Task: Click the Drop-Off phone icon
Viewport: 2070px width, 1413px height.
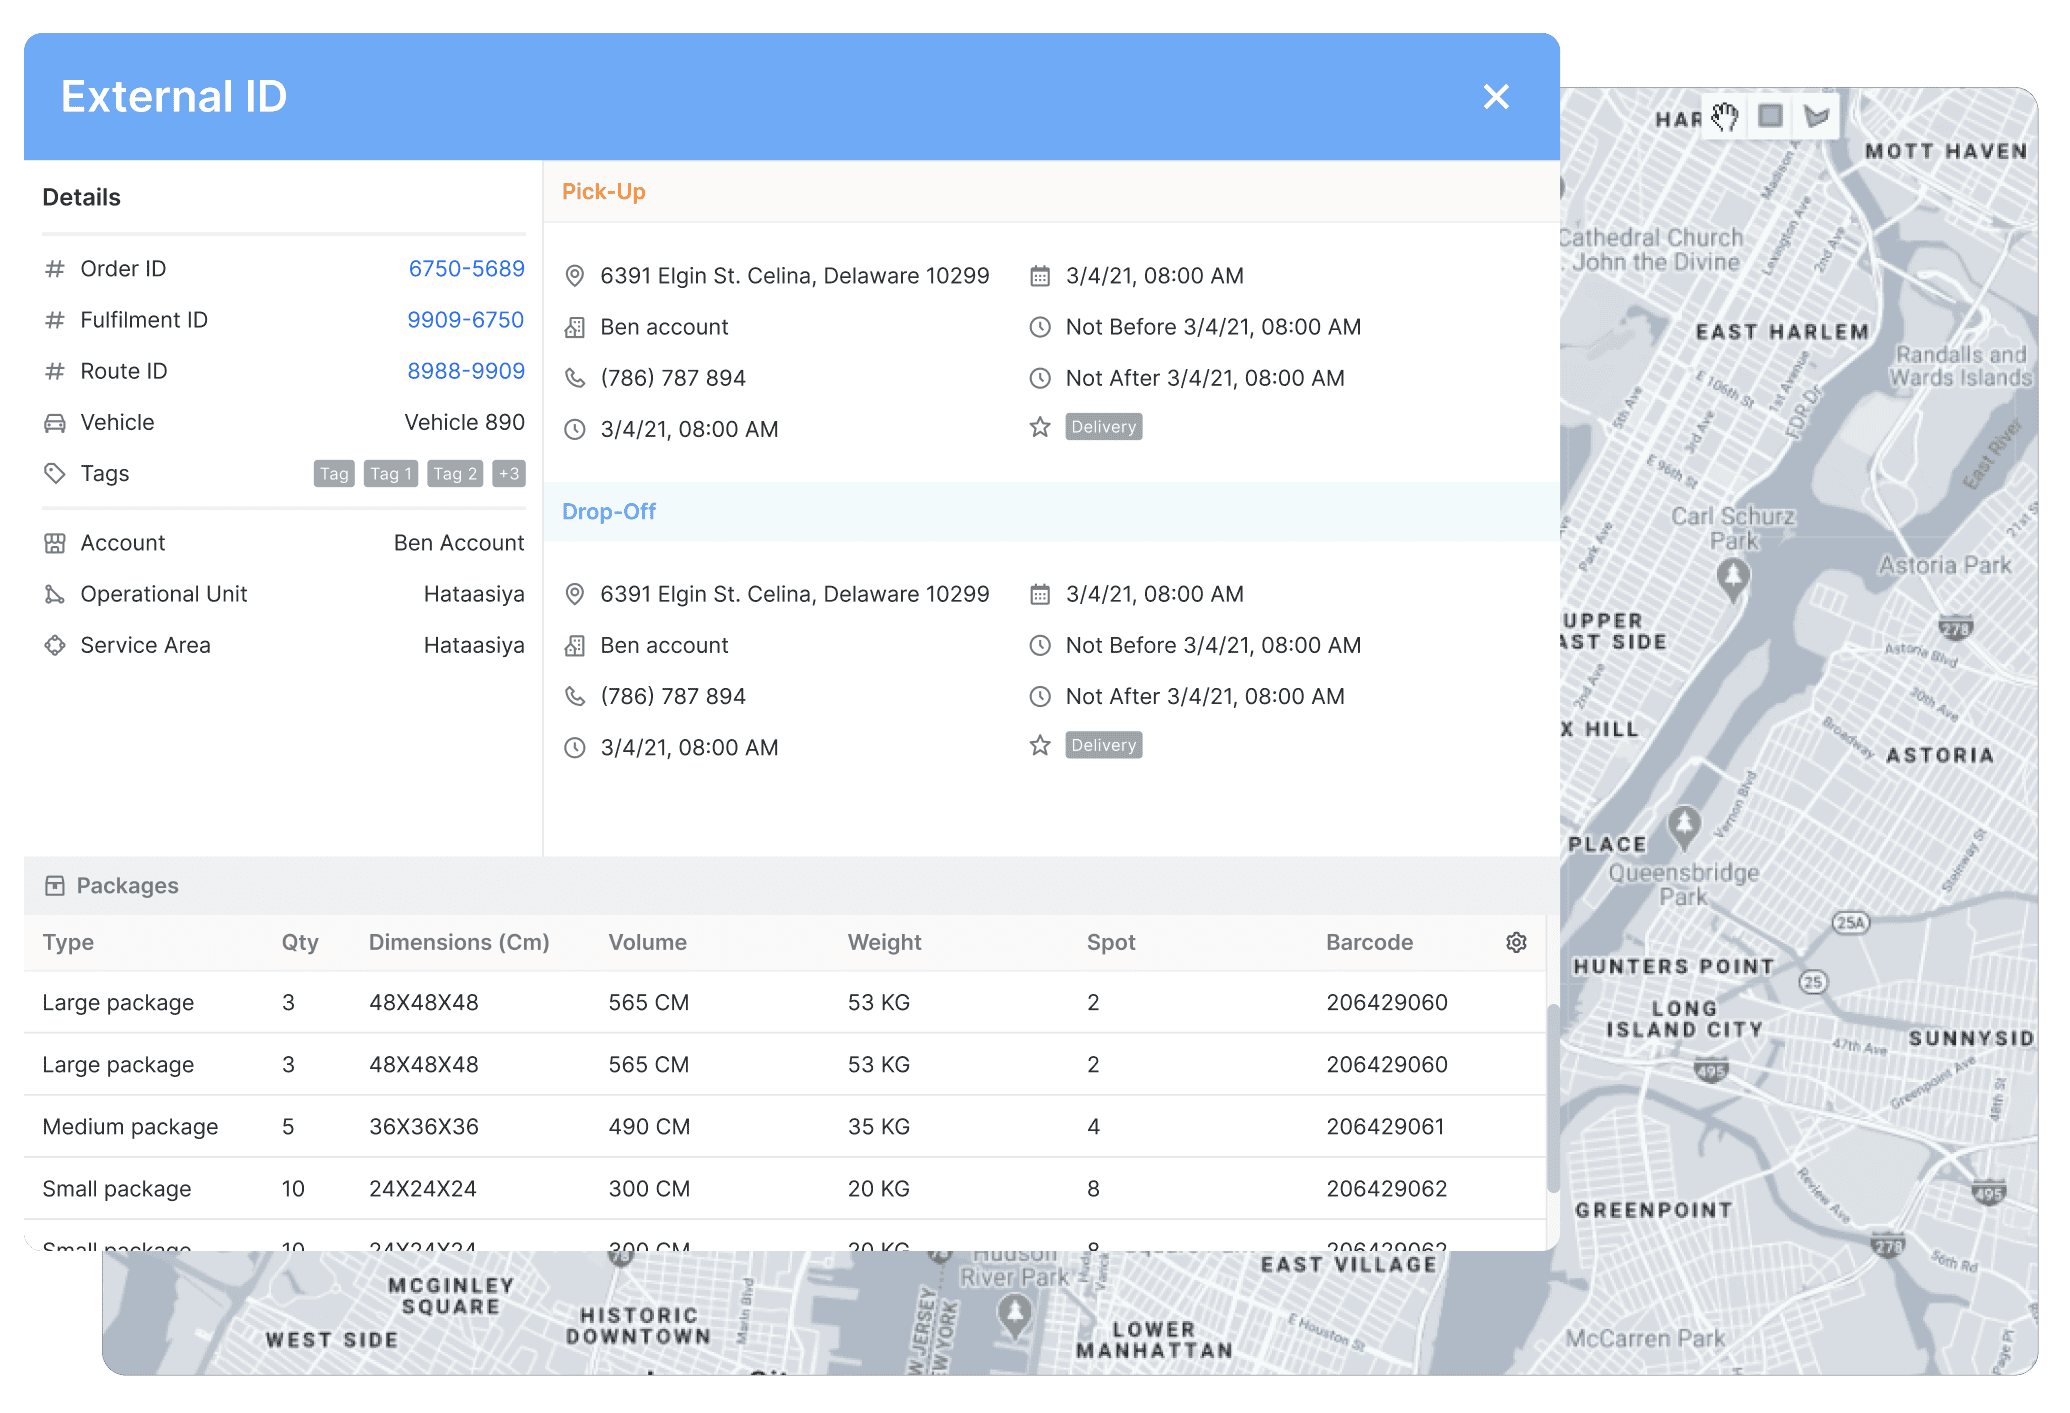Action: point(575,696)
